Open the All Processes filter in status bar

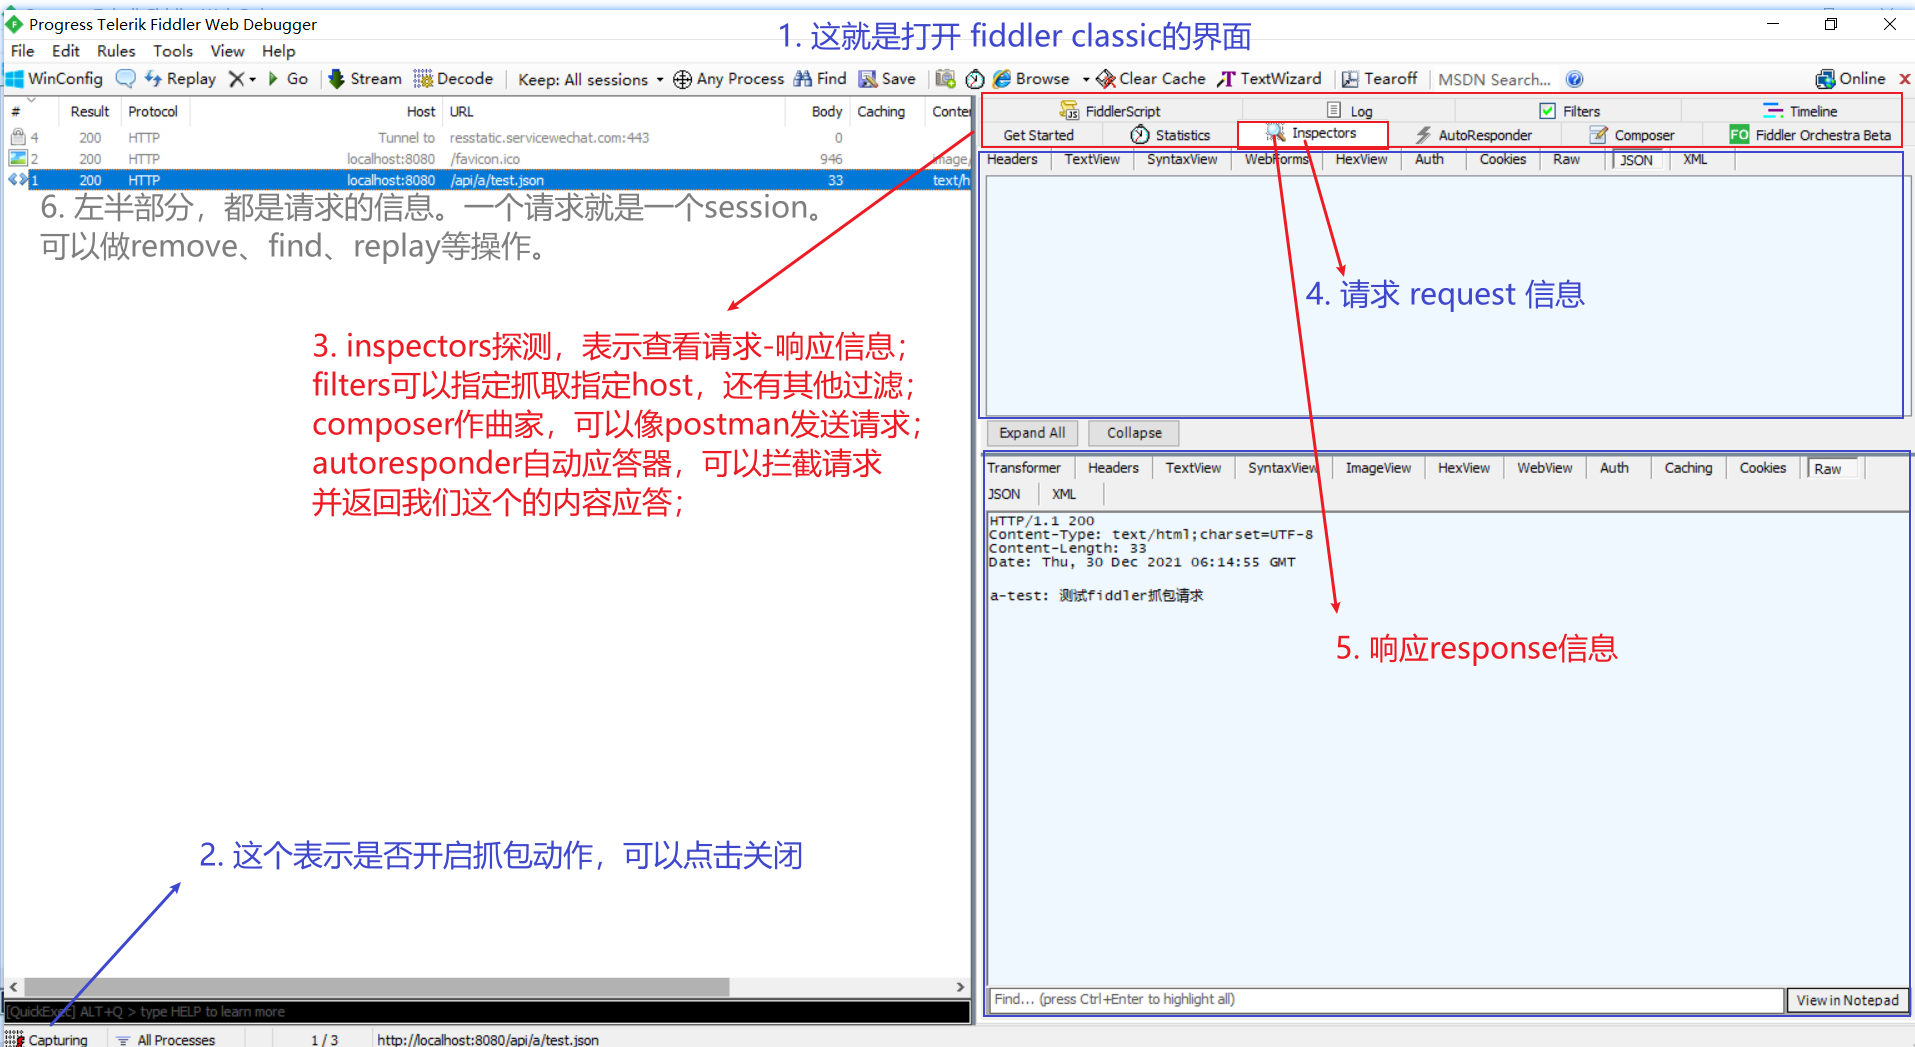[x=166, y=1039]
